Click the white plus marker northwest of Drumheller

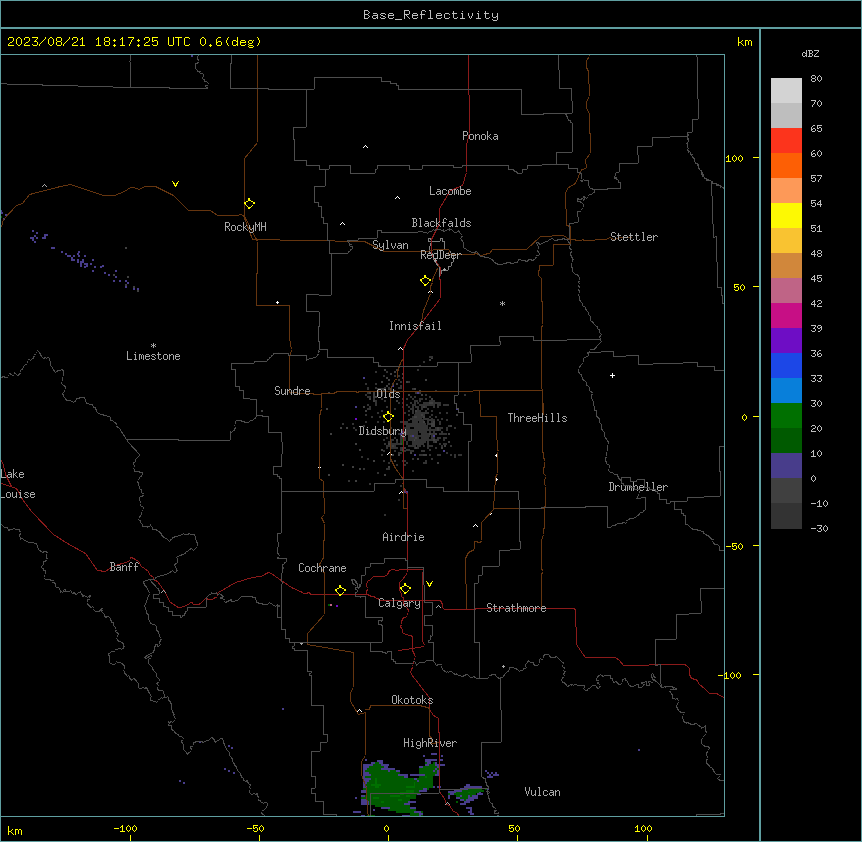(x=612, y=375)
